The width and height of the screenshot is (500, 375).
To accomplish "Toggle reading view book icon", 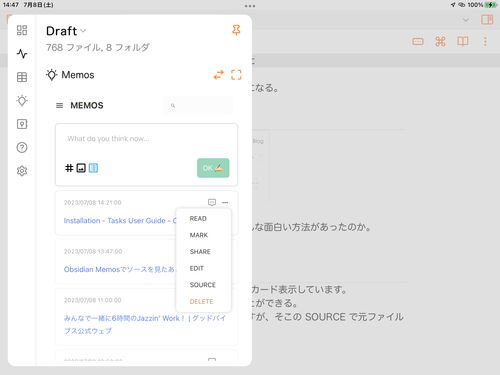I will [463, 42].
